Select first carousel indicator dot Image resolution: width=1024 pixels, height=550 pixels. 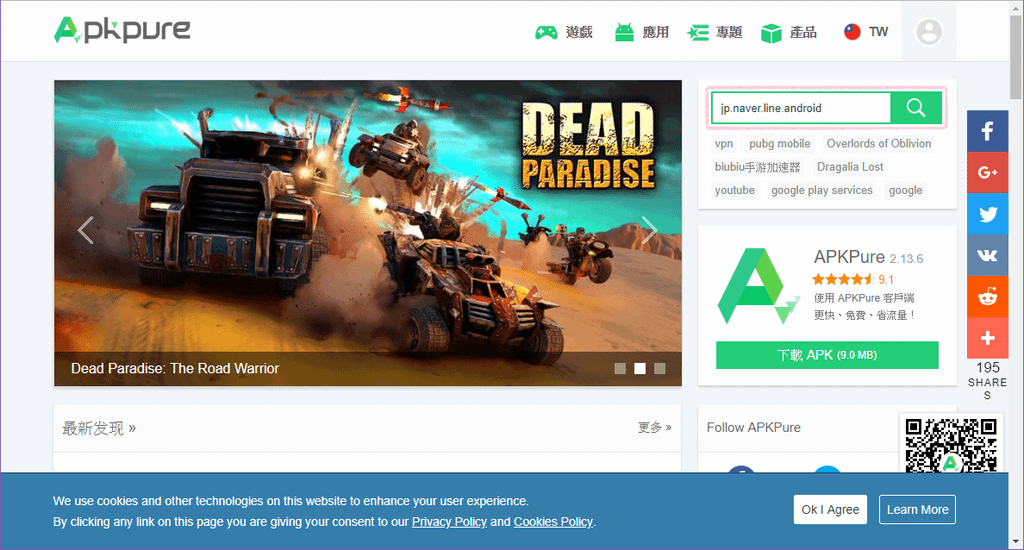coord(620,368)
